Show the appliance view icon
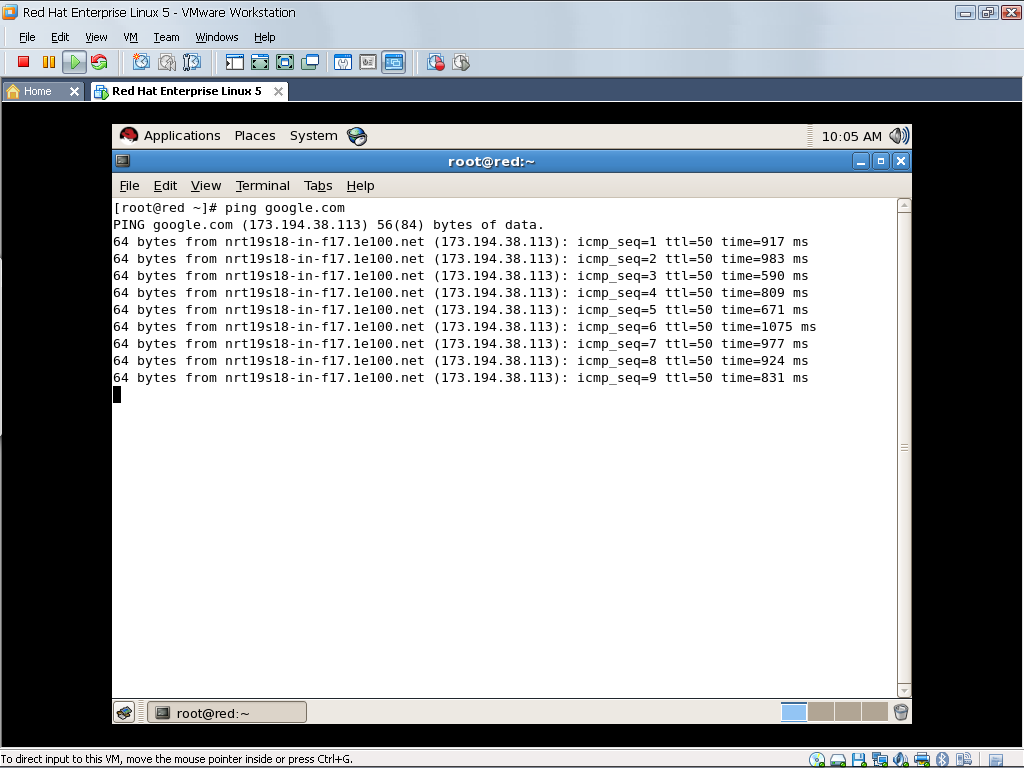 368,62
